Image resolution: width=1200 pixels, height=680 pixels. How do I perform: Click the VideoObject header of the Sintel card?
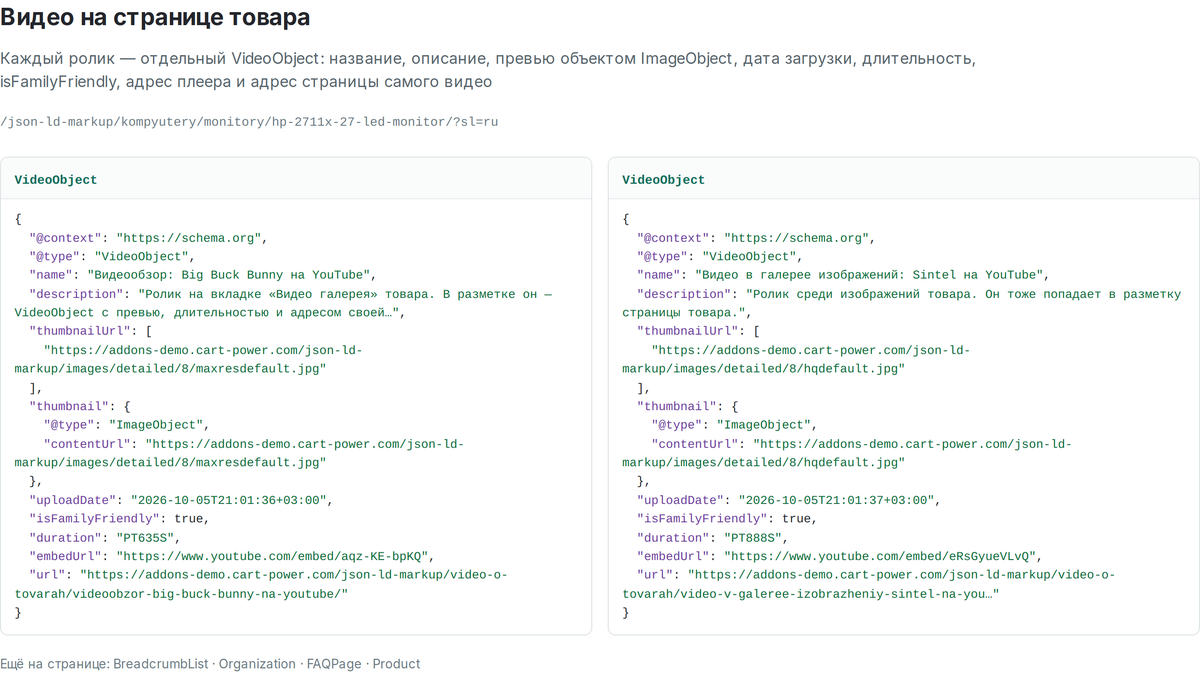pos(664,180)
